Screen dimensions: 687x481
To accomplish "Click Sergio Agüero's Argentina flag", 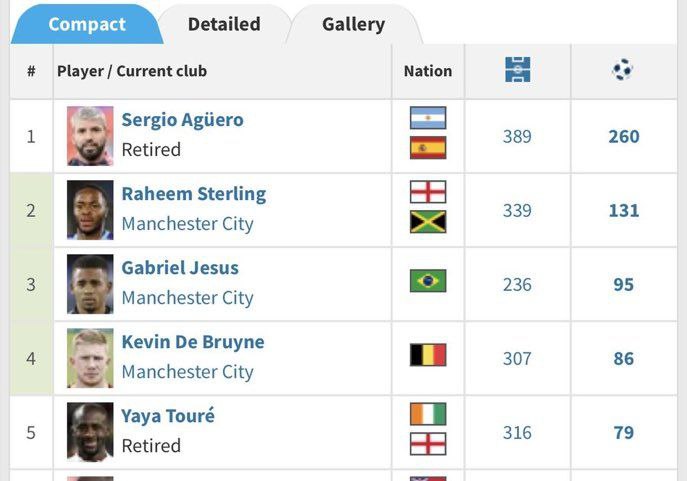I will [x=428, y=119].
